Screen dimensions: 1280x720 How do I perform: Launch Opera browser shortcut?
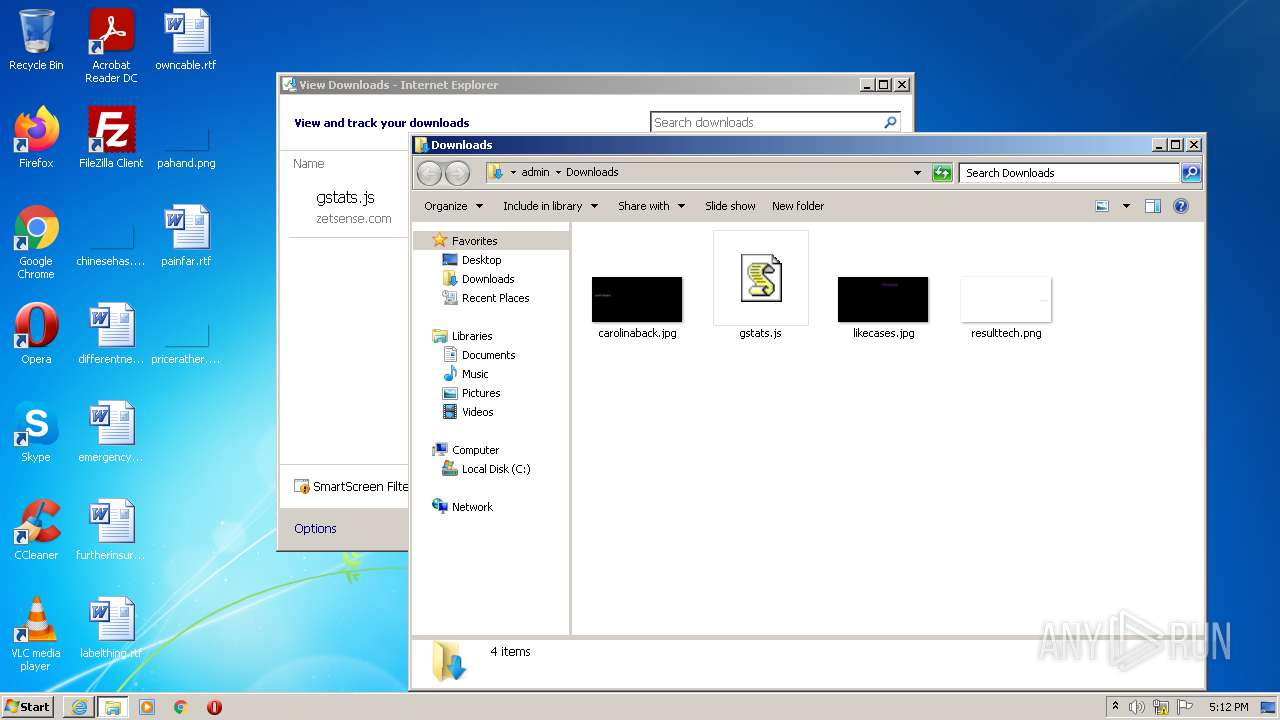click(36, 334)
